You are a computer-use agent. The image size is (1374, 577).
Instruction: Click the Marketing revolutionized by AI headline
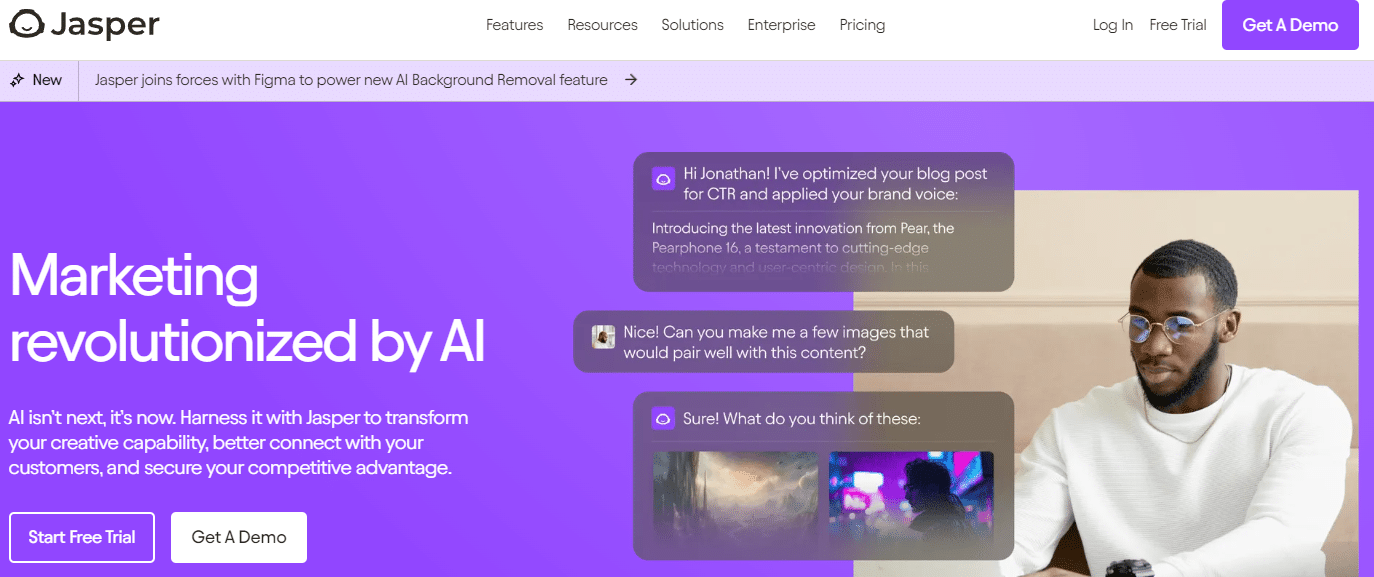pos(248,308)
